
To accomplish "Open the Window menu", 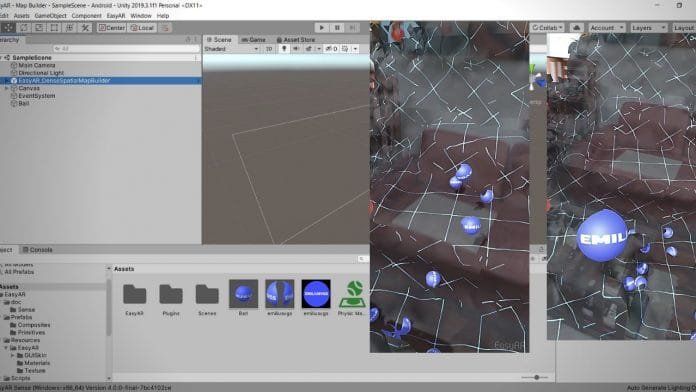I will click(141, 16).
